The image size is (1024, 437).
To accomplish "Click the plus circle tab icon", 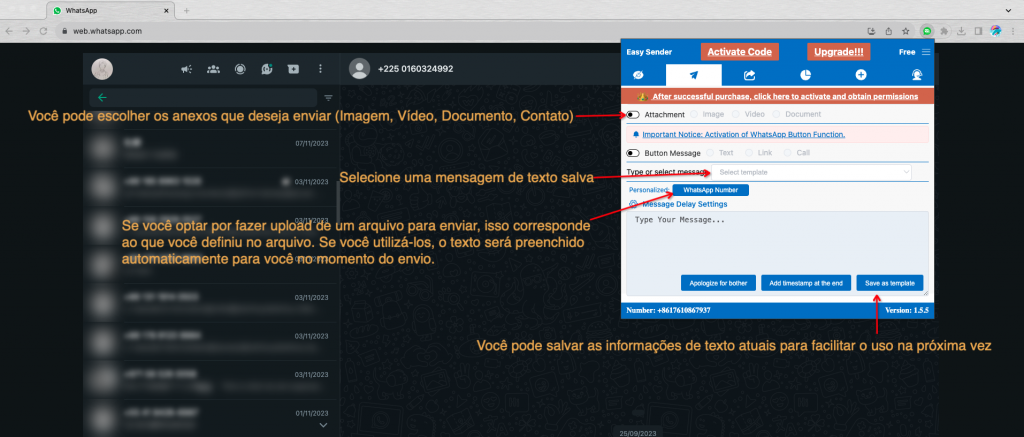I will 861,75.
